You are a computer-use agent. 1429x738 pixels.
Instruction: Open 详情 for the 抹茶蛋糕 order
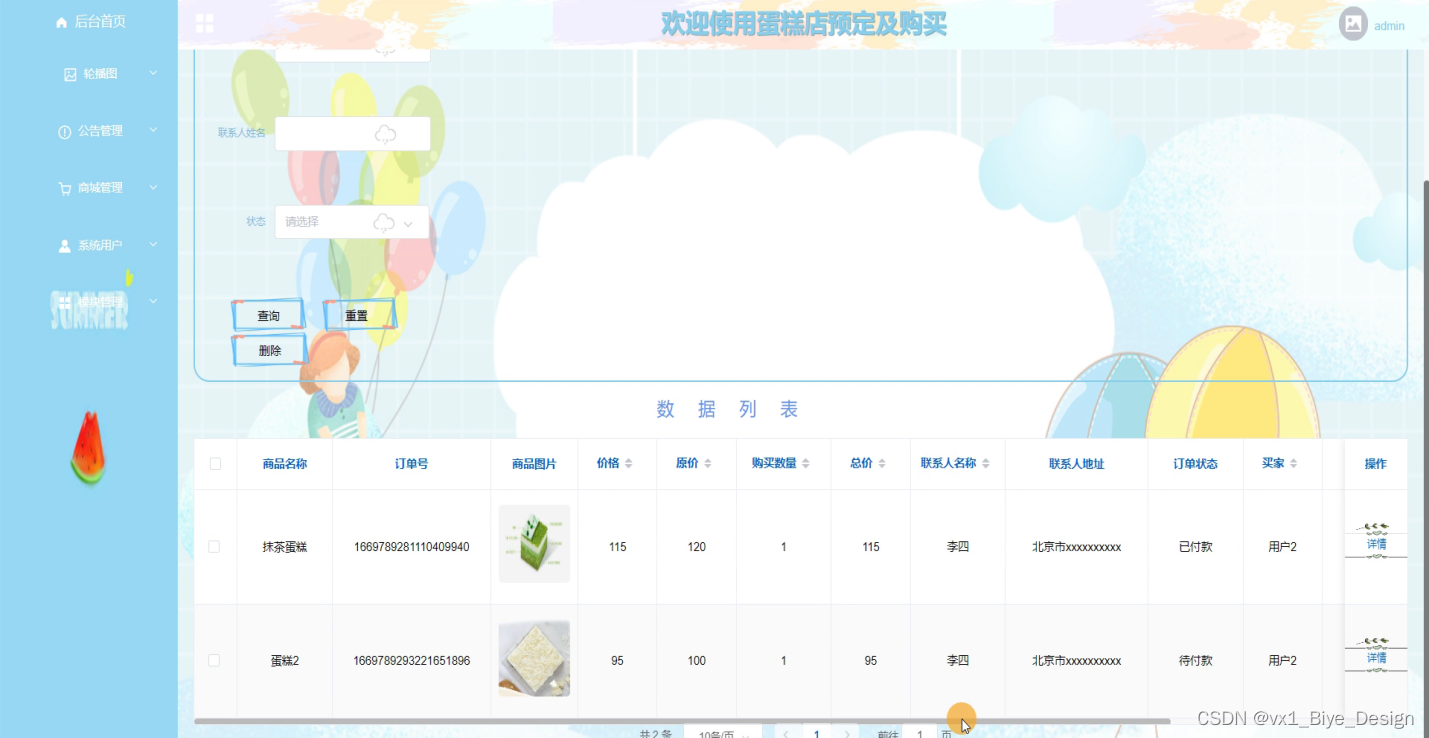1377,544
